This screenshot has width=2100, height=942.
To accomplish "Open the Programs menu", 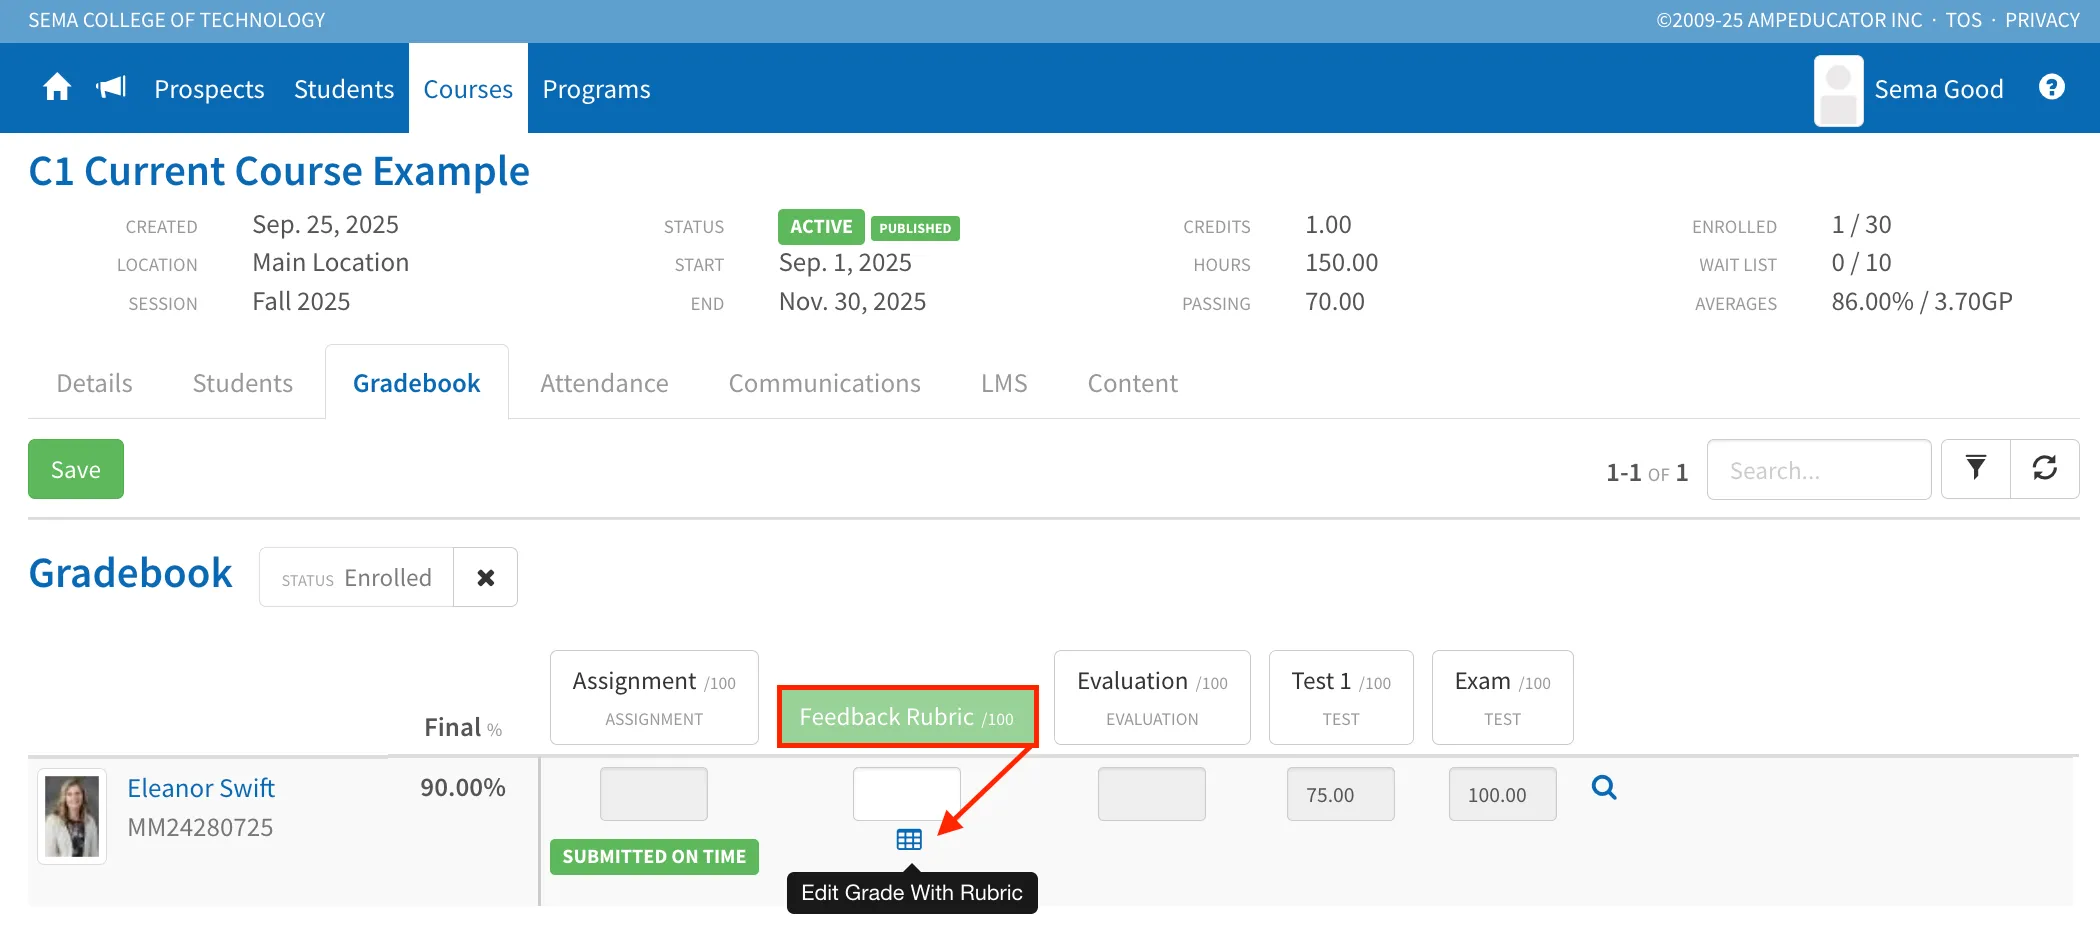I will point(596,89).
